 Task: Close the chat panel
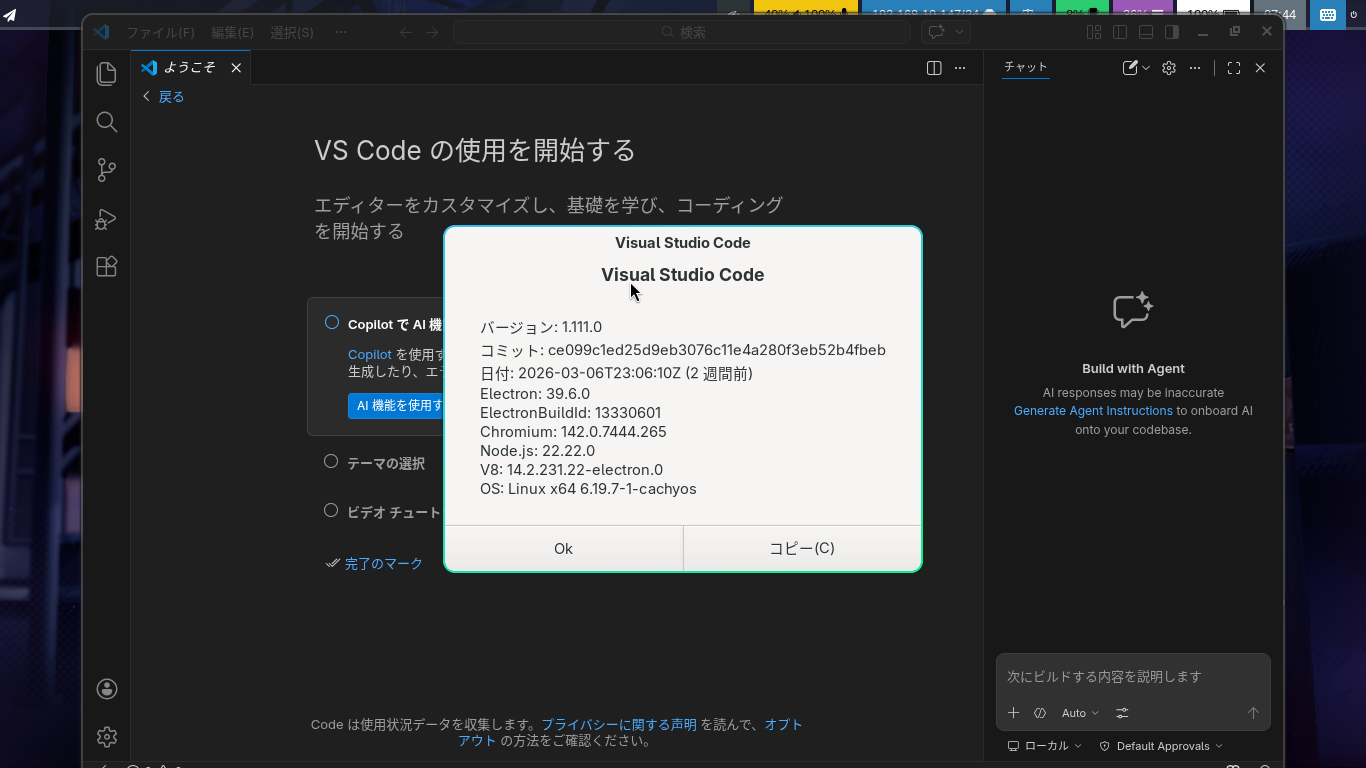pos(1260,68)
